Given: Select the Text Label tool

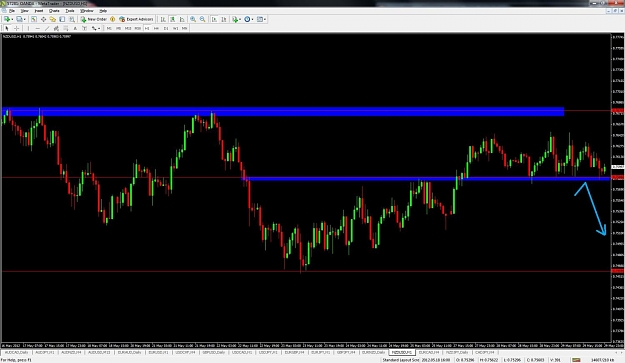Looking at the screenshot, I should tap(85, 28).
